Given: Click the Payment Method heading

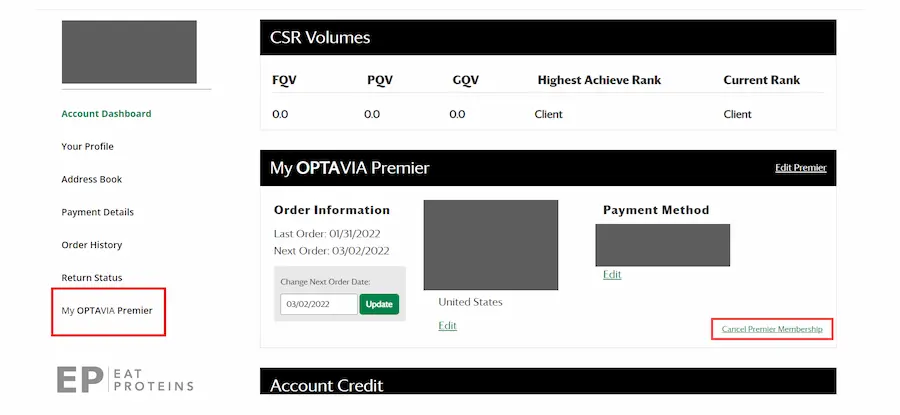Looking at the screenshot, I should [x=656, y=210].
